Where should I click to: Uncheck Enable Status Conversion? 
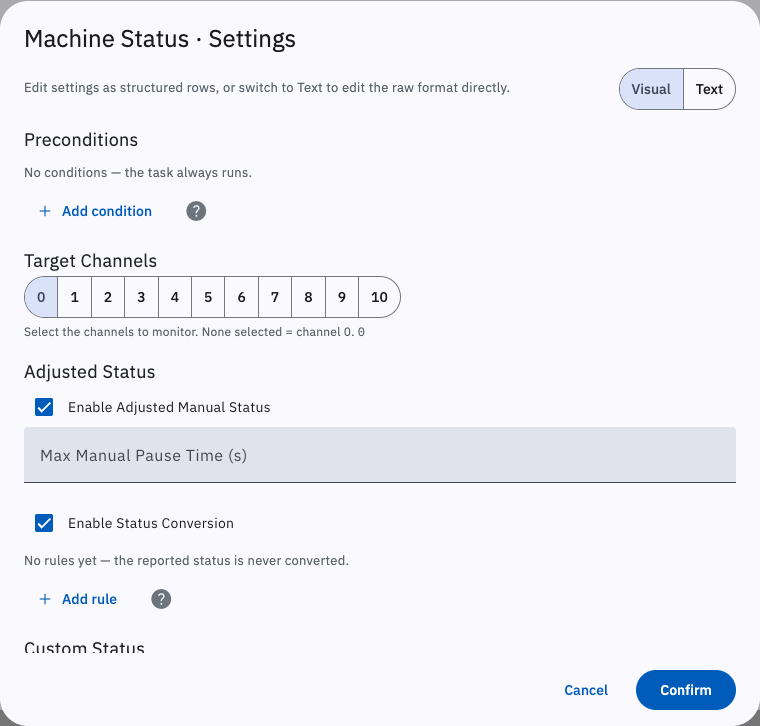click(44, 523)
